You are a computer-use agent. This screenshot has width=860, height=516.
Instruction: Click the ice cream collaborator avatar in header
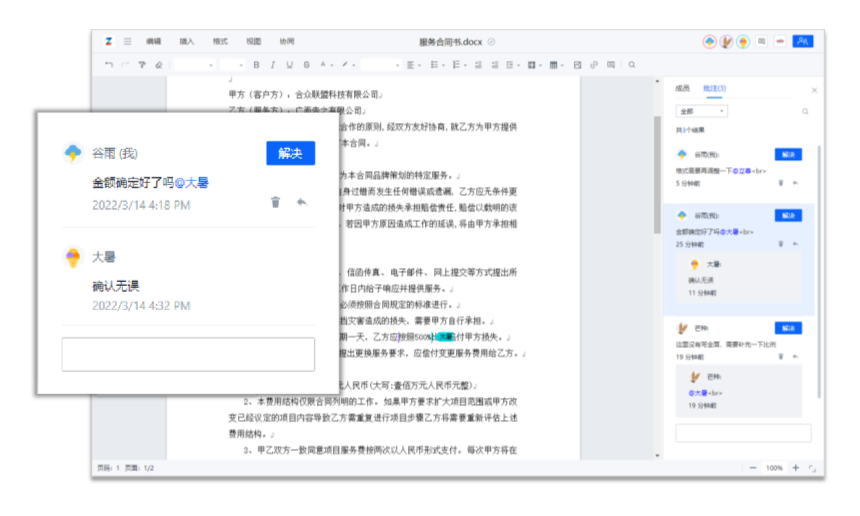point(743,42)
